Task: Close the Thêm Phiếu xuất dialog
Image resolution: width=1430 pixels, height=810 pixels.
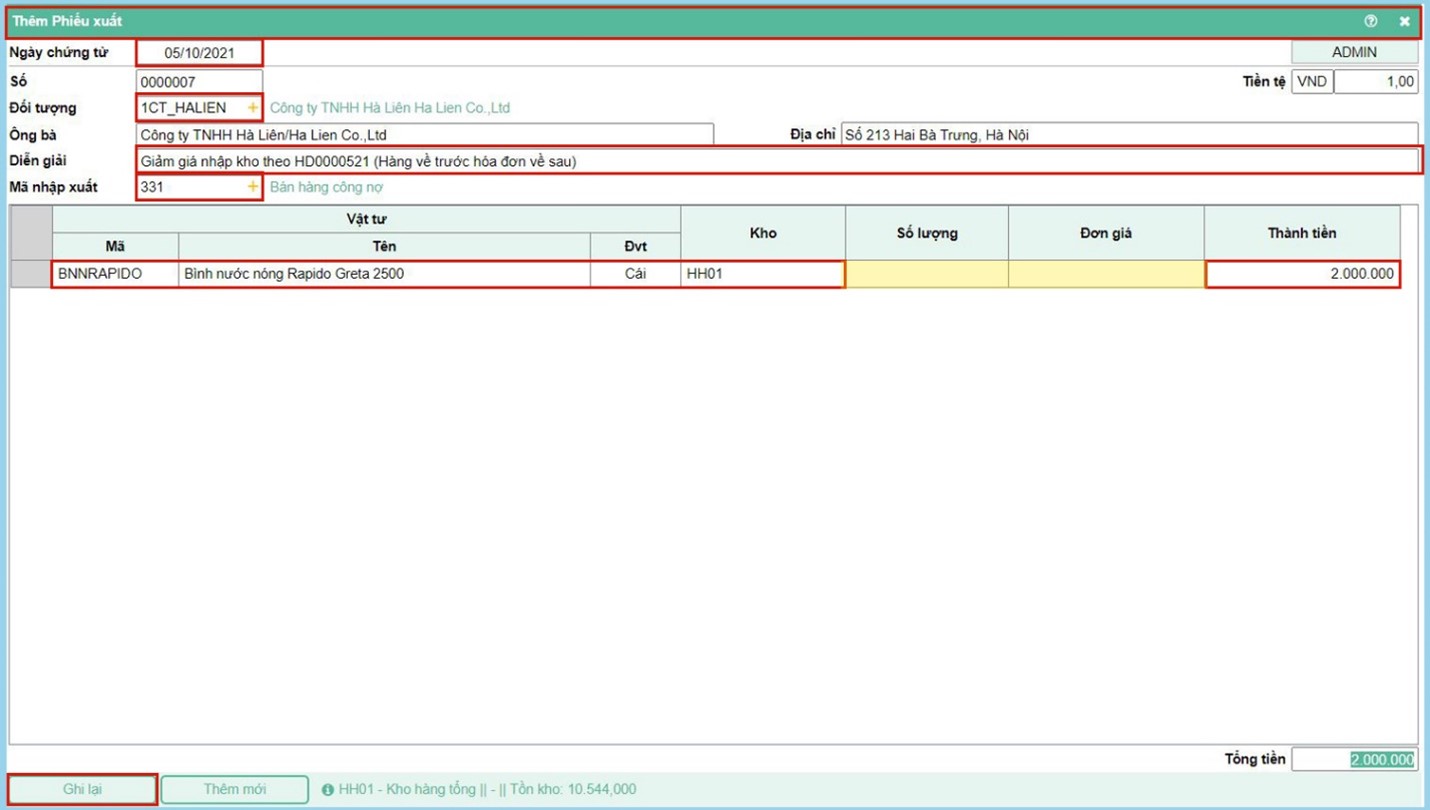Action: [1404, 21]
